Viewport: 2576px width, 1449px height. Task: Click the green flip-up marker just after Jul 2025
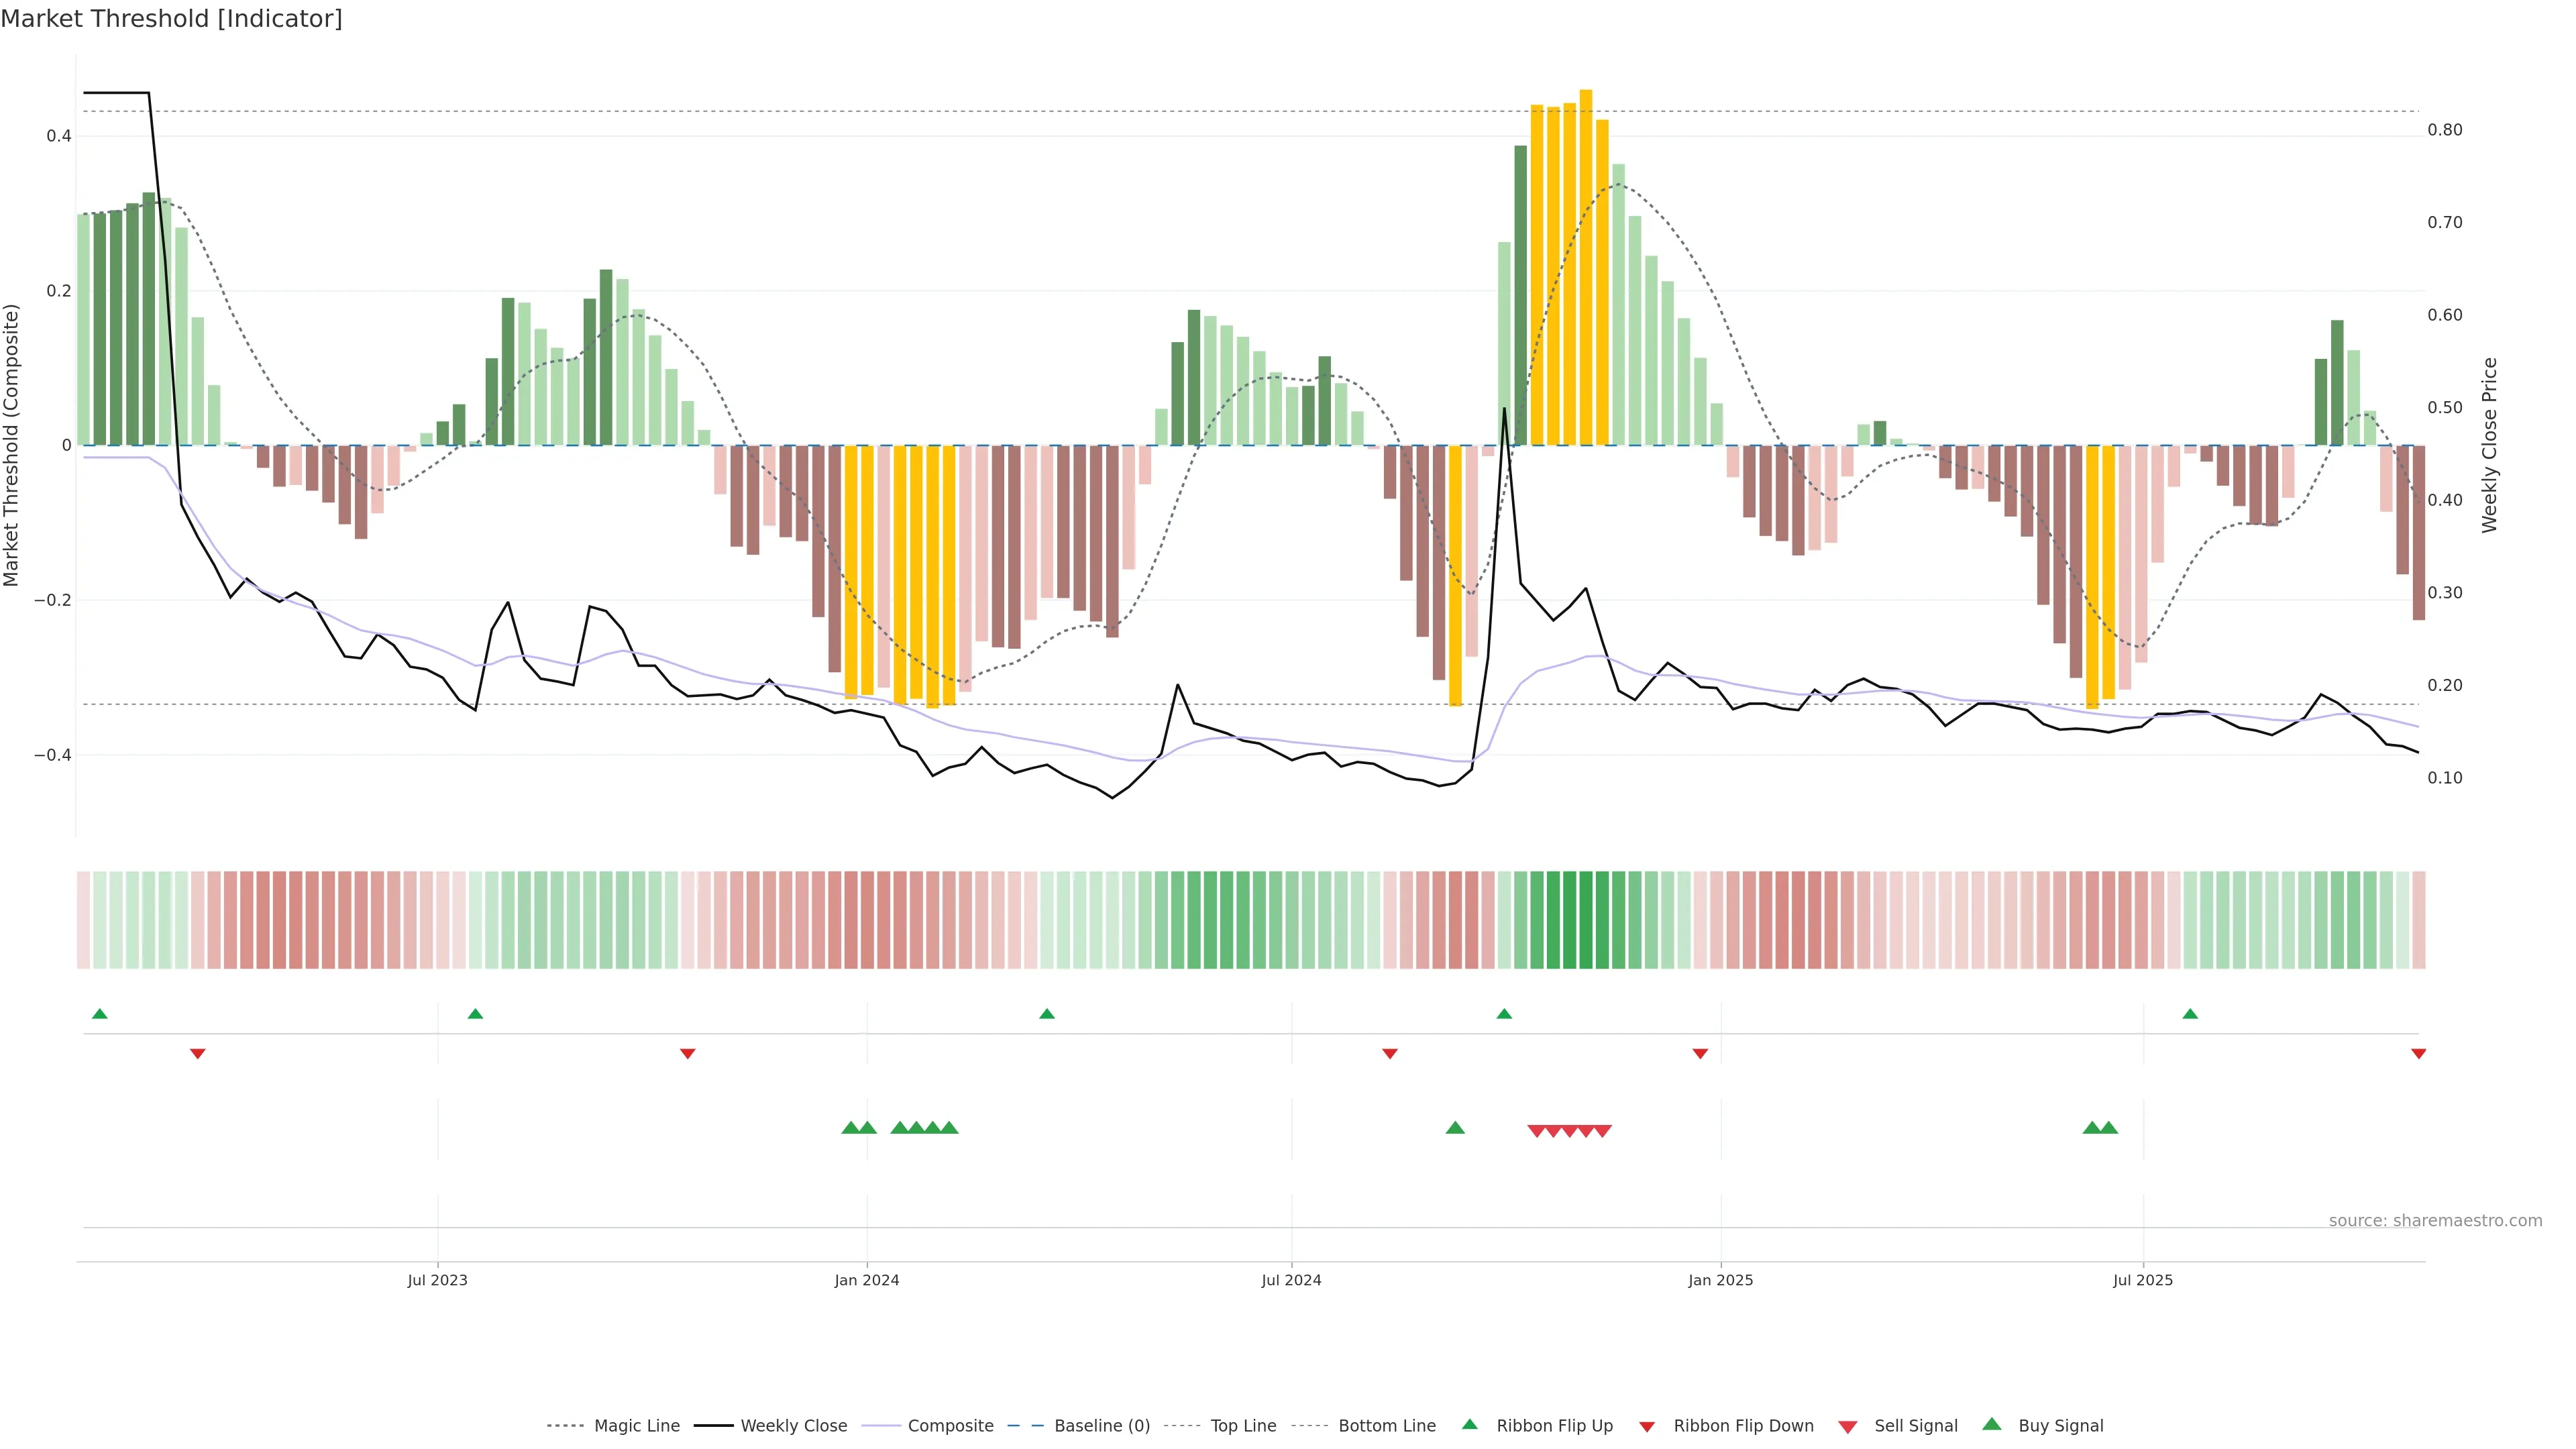pyautogui.click(x=2190, y=1014)
